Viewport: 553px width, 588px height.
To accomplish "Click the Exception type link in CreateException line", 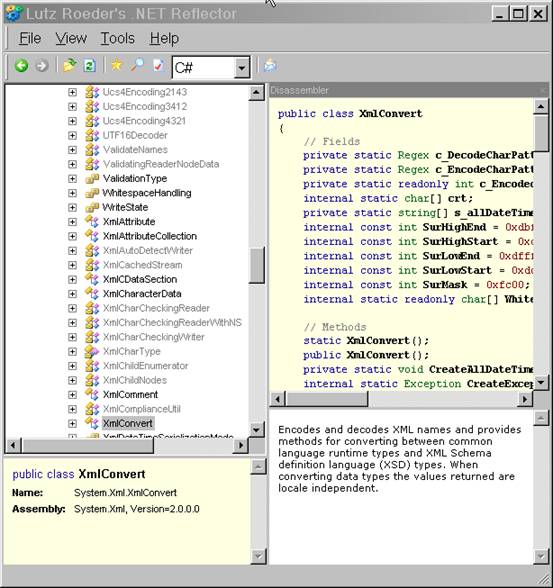I will [x=432, y=384].
